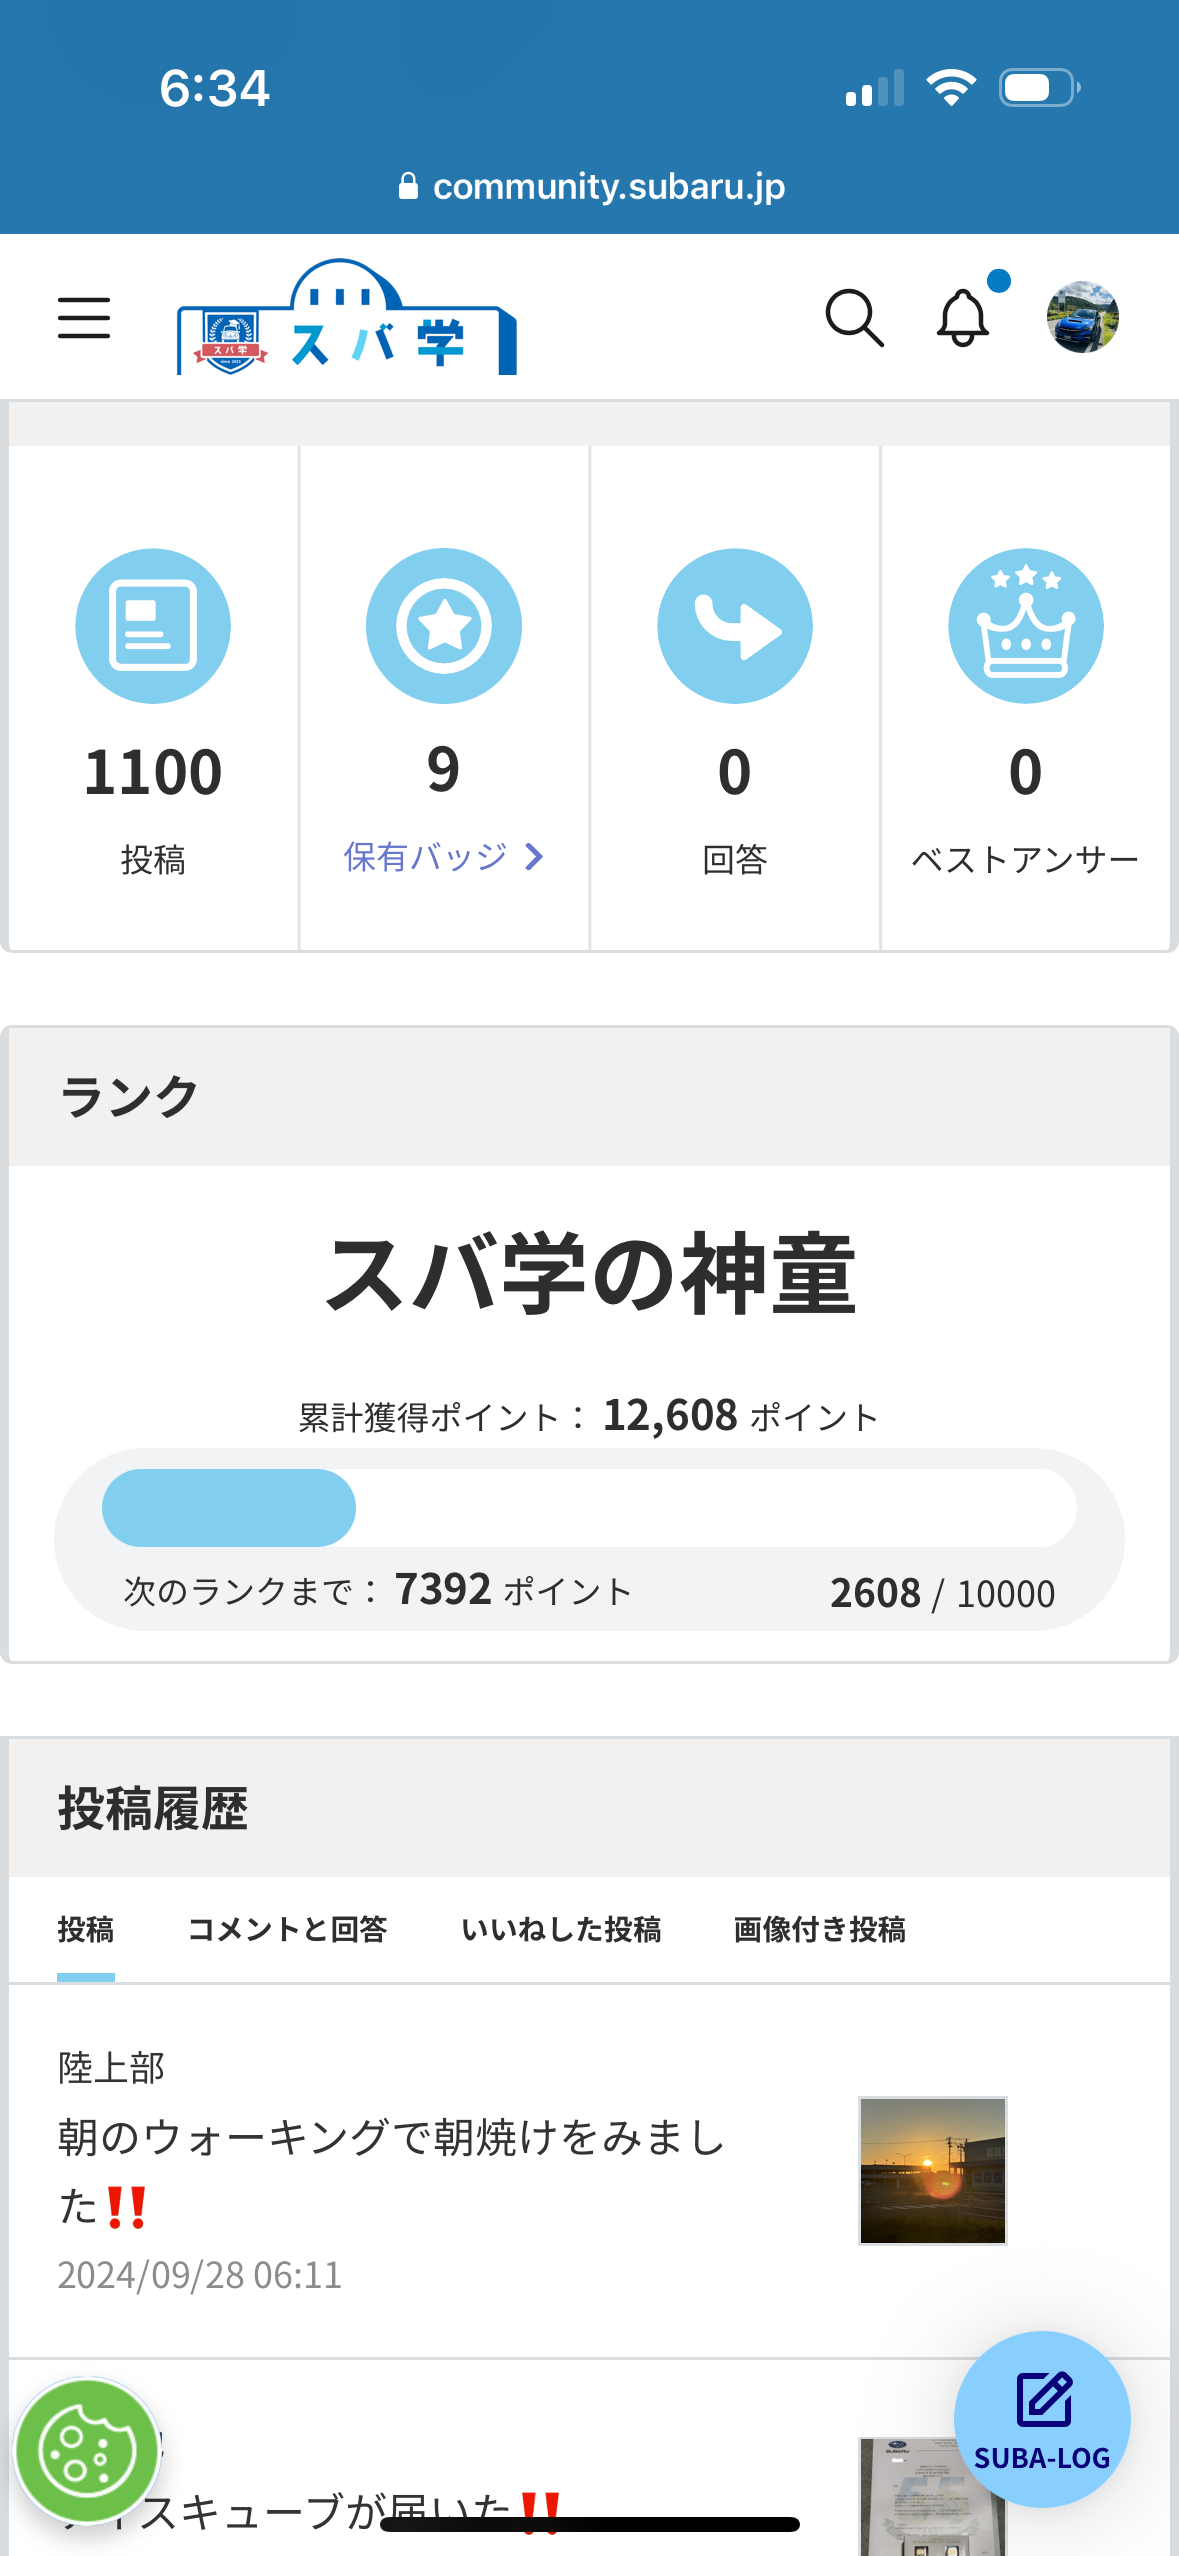Switch to the 投稿 tab
This screenshot has height=2556, width=1179.
click(x=86, y=1930)
